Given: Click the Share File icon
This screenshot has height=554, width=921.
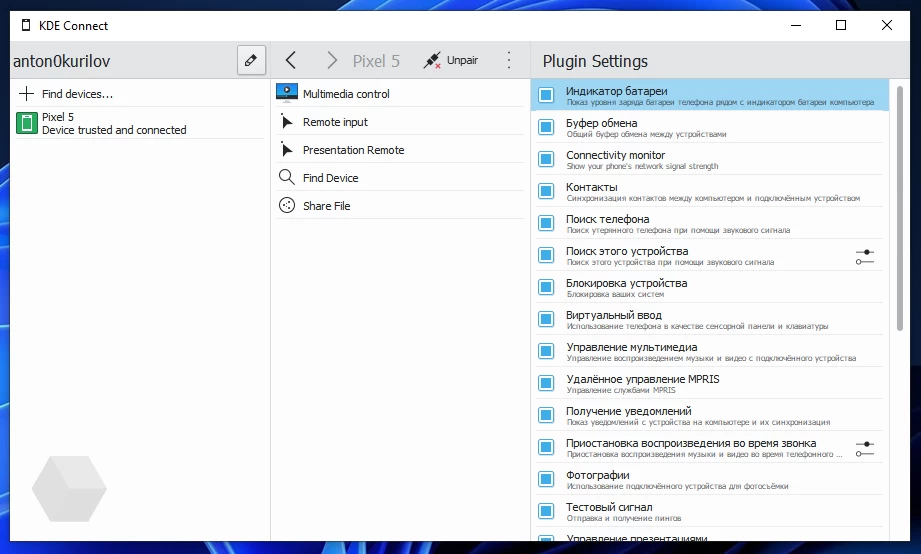Looking at the screenshot, I should [x=287, y=206].
